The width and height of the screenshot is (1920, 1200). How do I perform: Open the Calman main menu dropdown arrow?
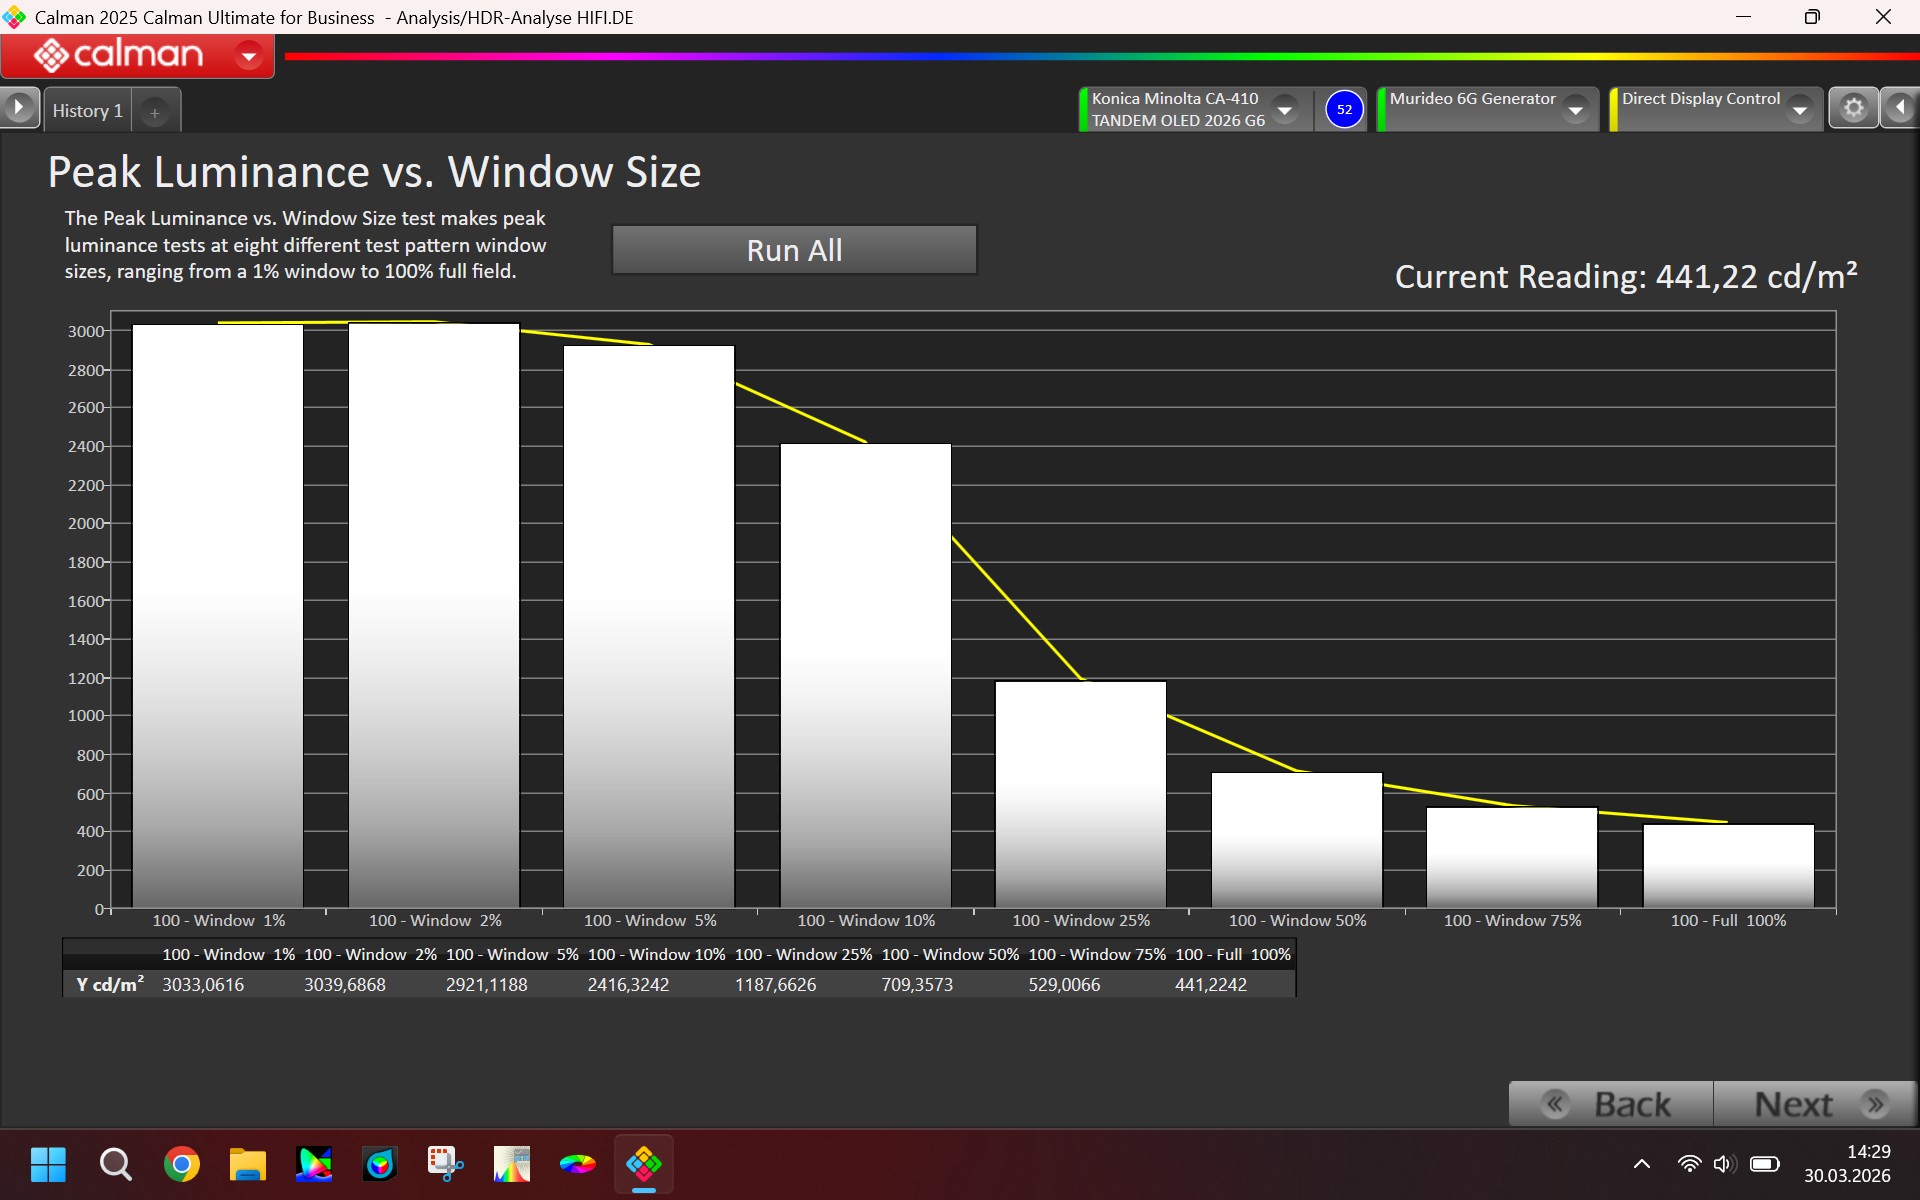[248, 56]
